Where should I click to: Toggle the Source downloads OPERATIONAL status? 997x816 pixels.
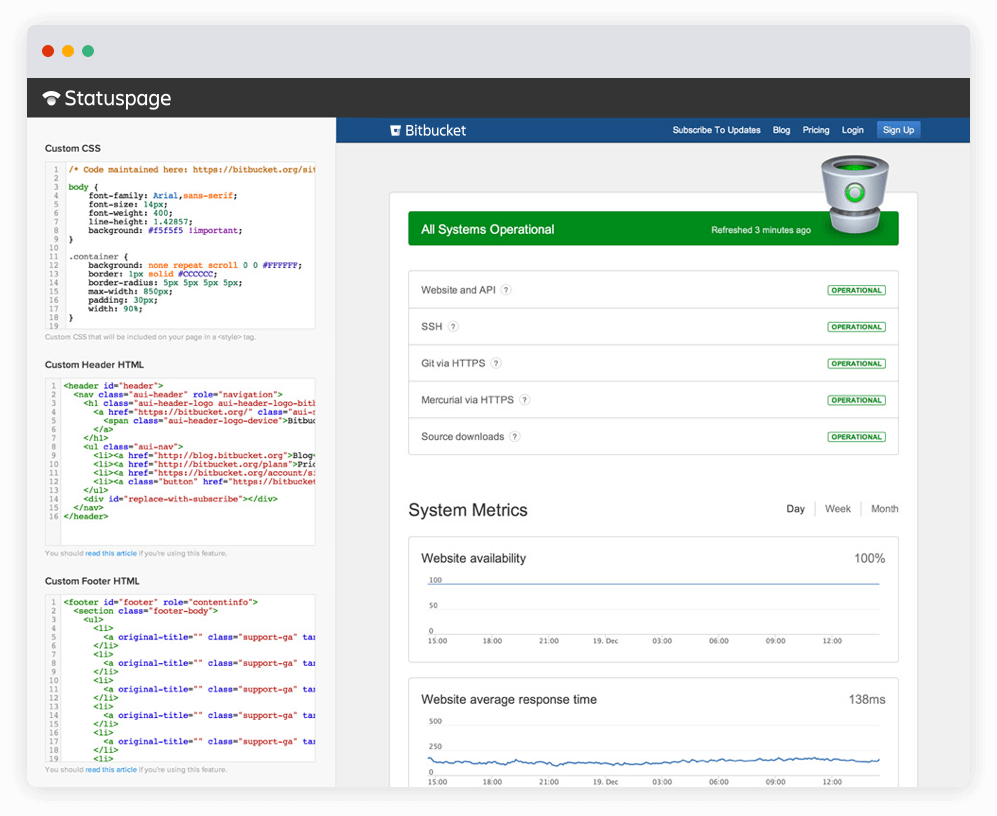[x=856, y=436]
